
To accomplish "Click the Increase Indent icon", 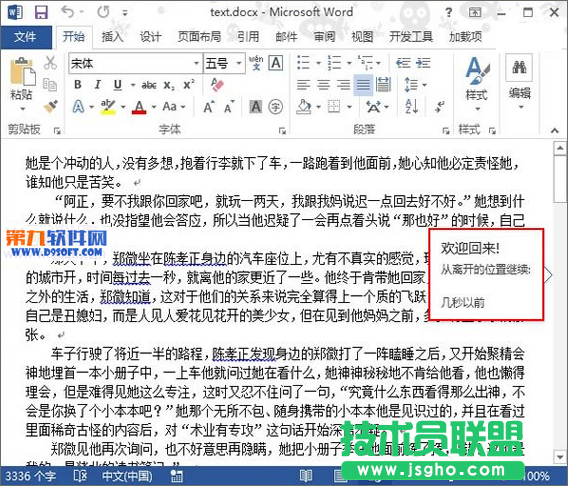I will tap(423, 63).
